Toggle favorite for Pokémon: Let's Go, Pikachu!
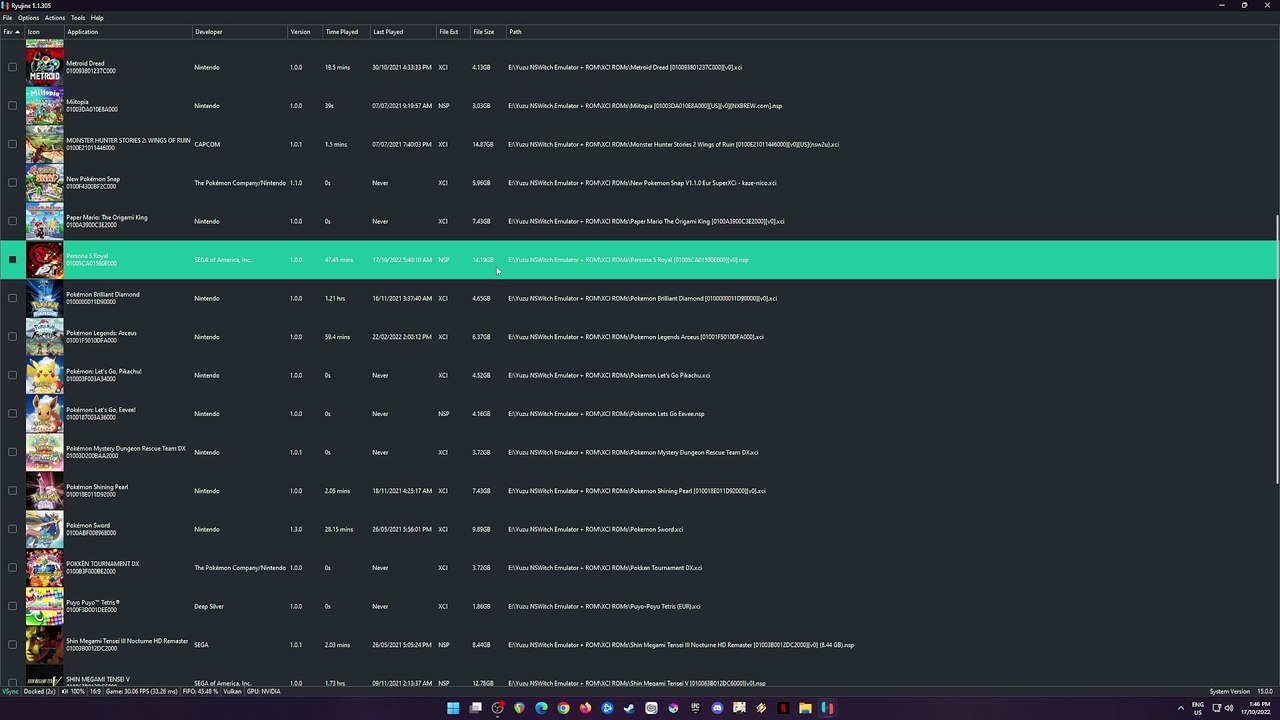The image size is (1280, 720). point(13,375)
